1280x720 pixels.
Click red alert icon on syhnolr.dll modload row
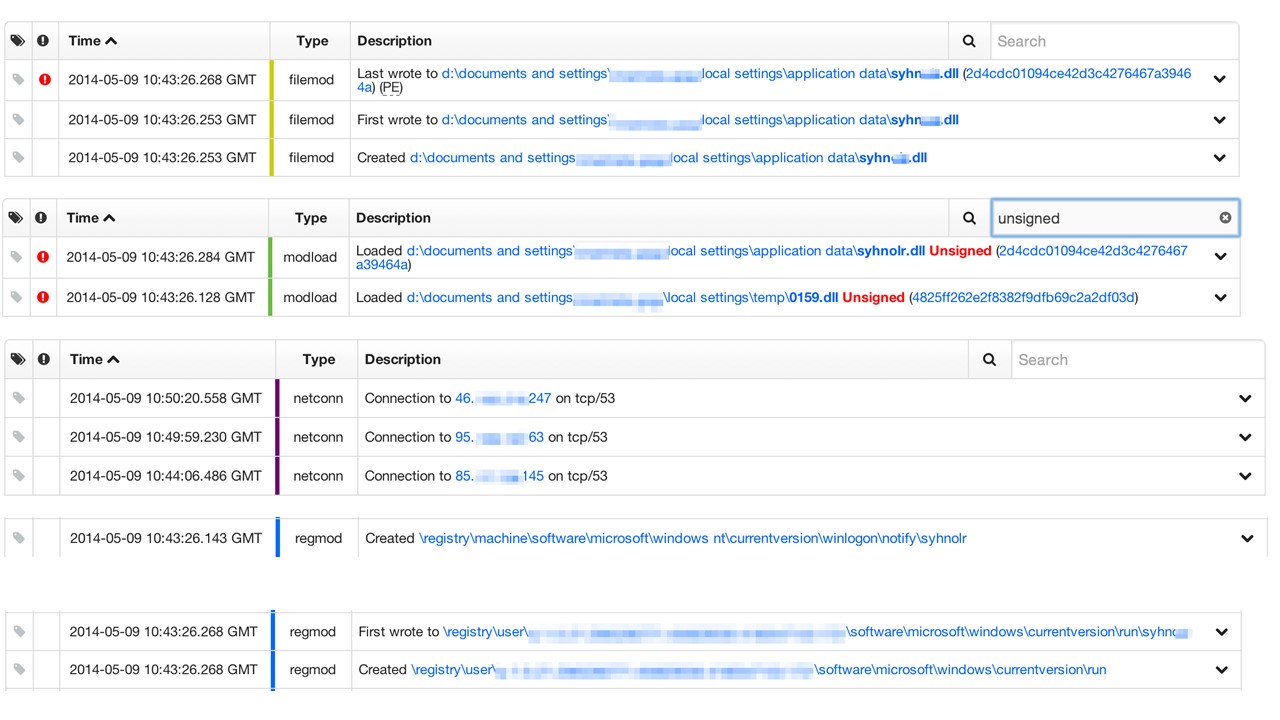[x=43, y=257]
